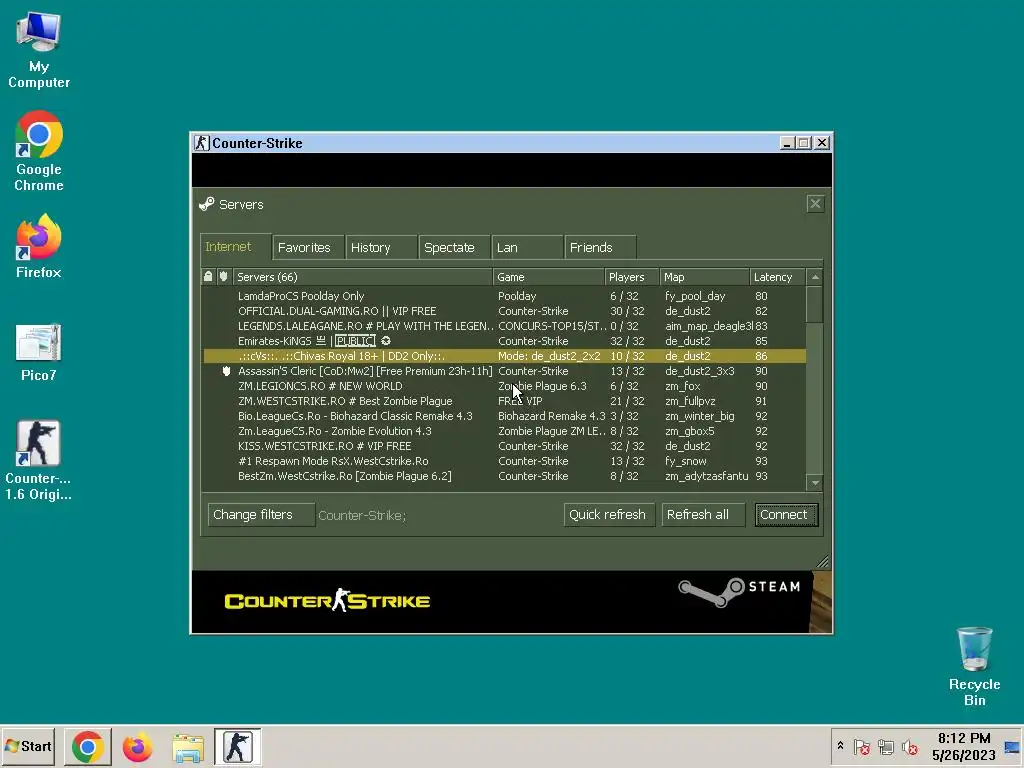Switch to the Lan tab
The image size is (1024, 768).
click(x=528, y=248)
